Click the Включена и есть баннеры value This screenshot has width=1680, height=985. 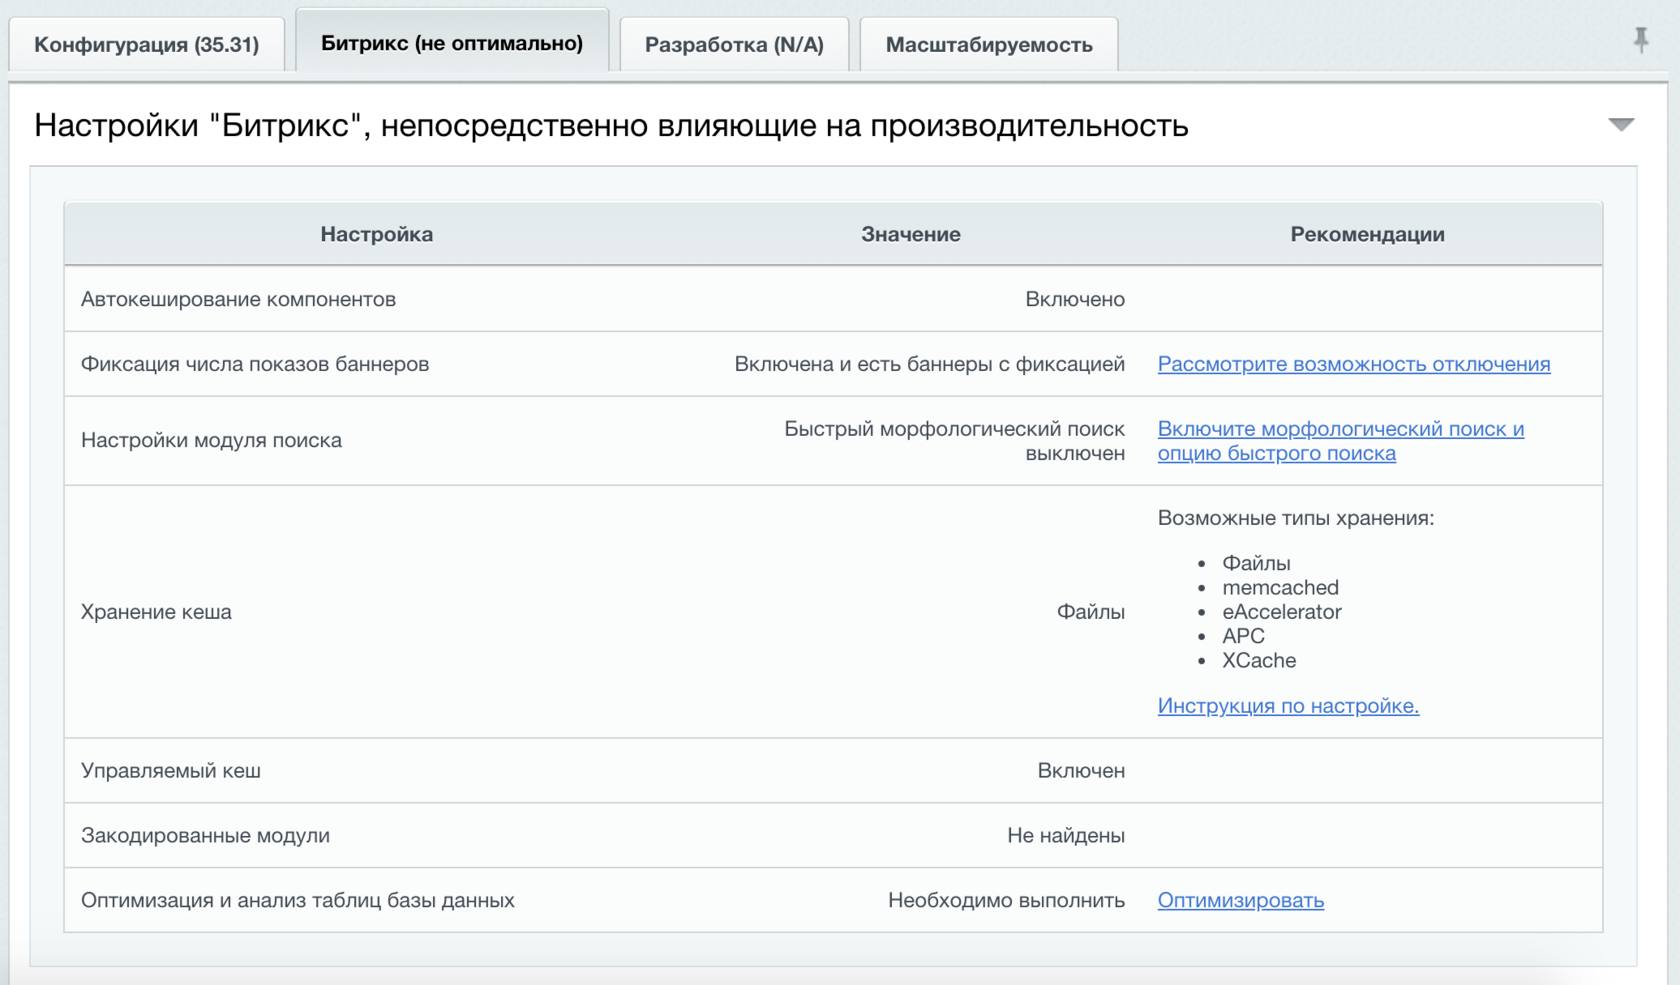click(930, 364)
